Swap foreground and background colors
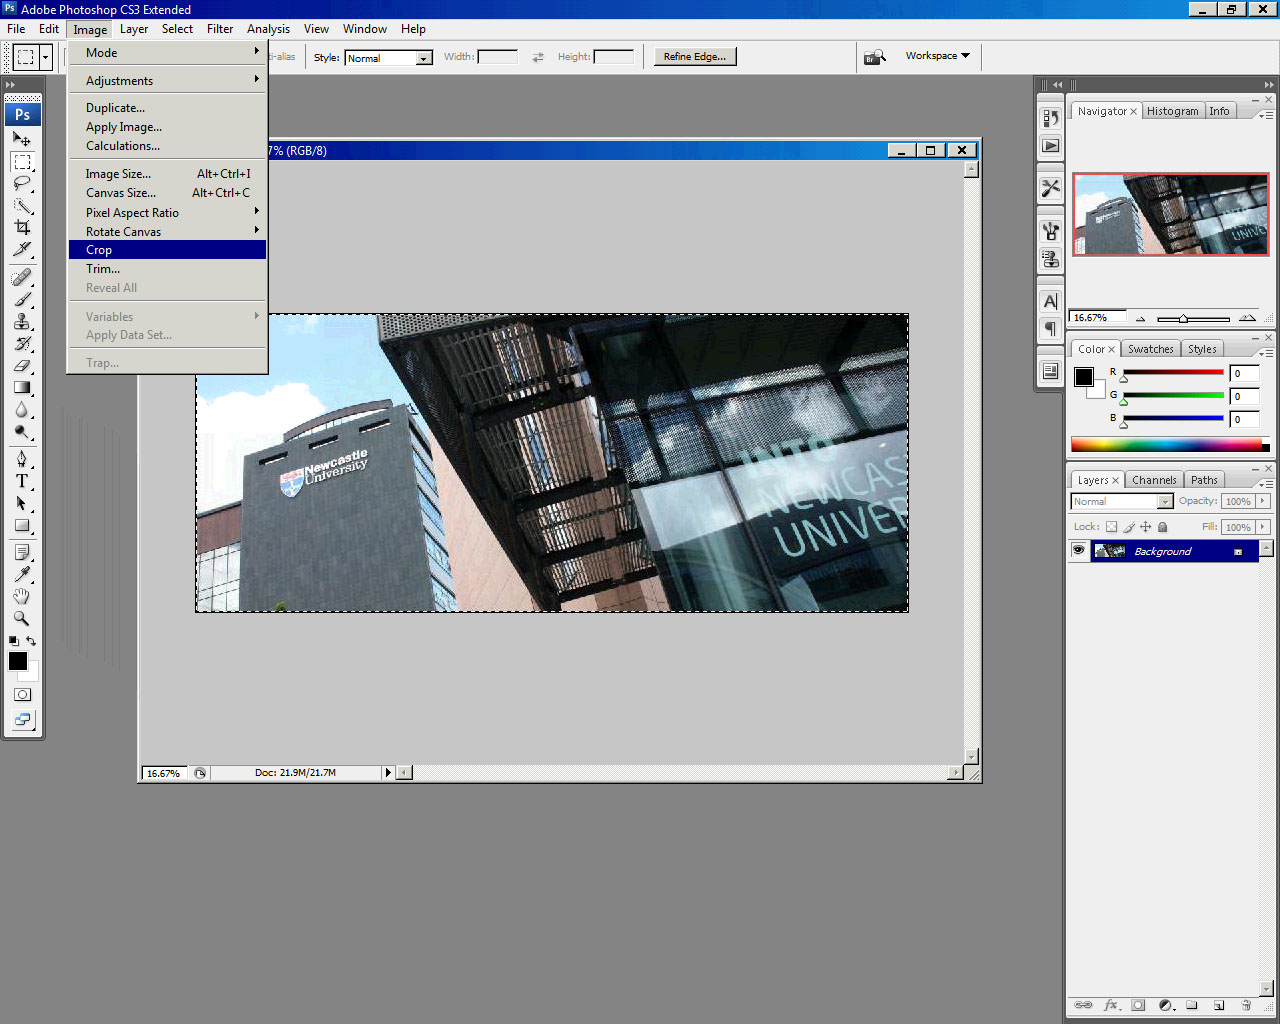Image resolution: width=1280 pixels, height=1024 pixels. 32,641
